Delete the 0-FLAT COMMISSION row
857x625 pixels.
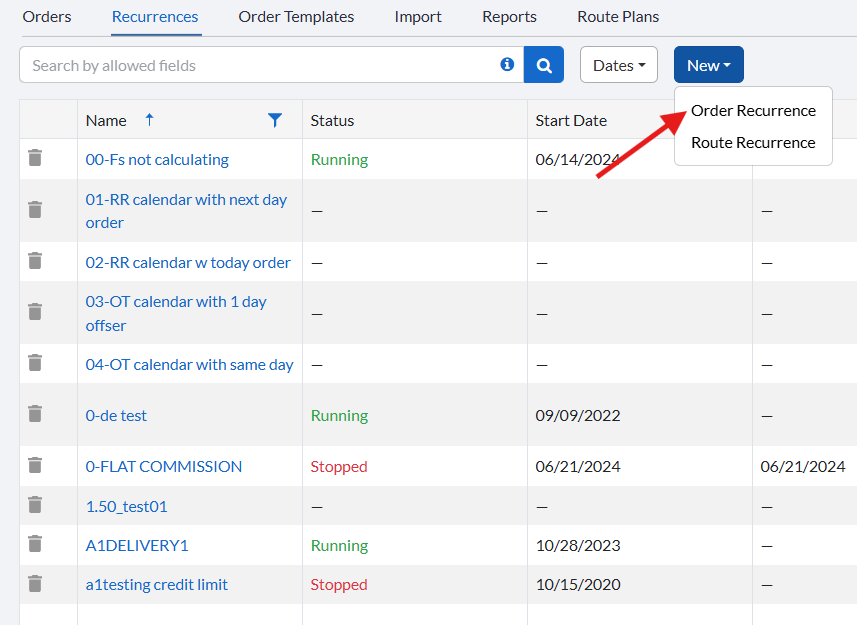(x=35, y=465)
